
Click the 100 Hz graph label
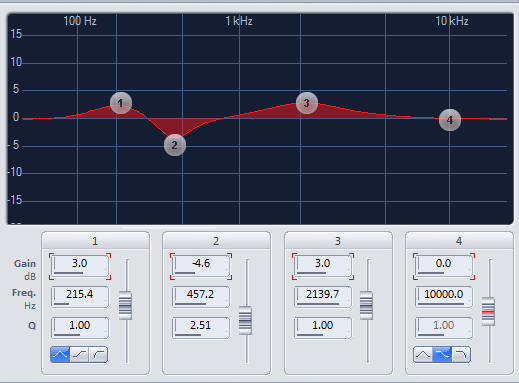click(x=80, y=21)
